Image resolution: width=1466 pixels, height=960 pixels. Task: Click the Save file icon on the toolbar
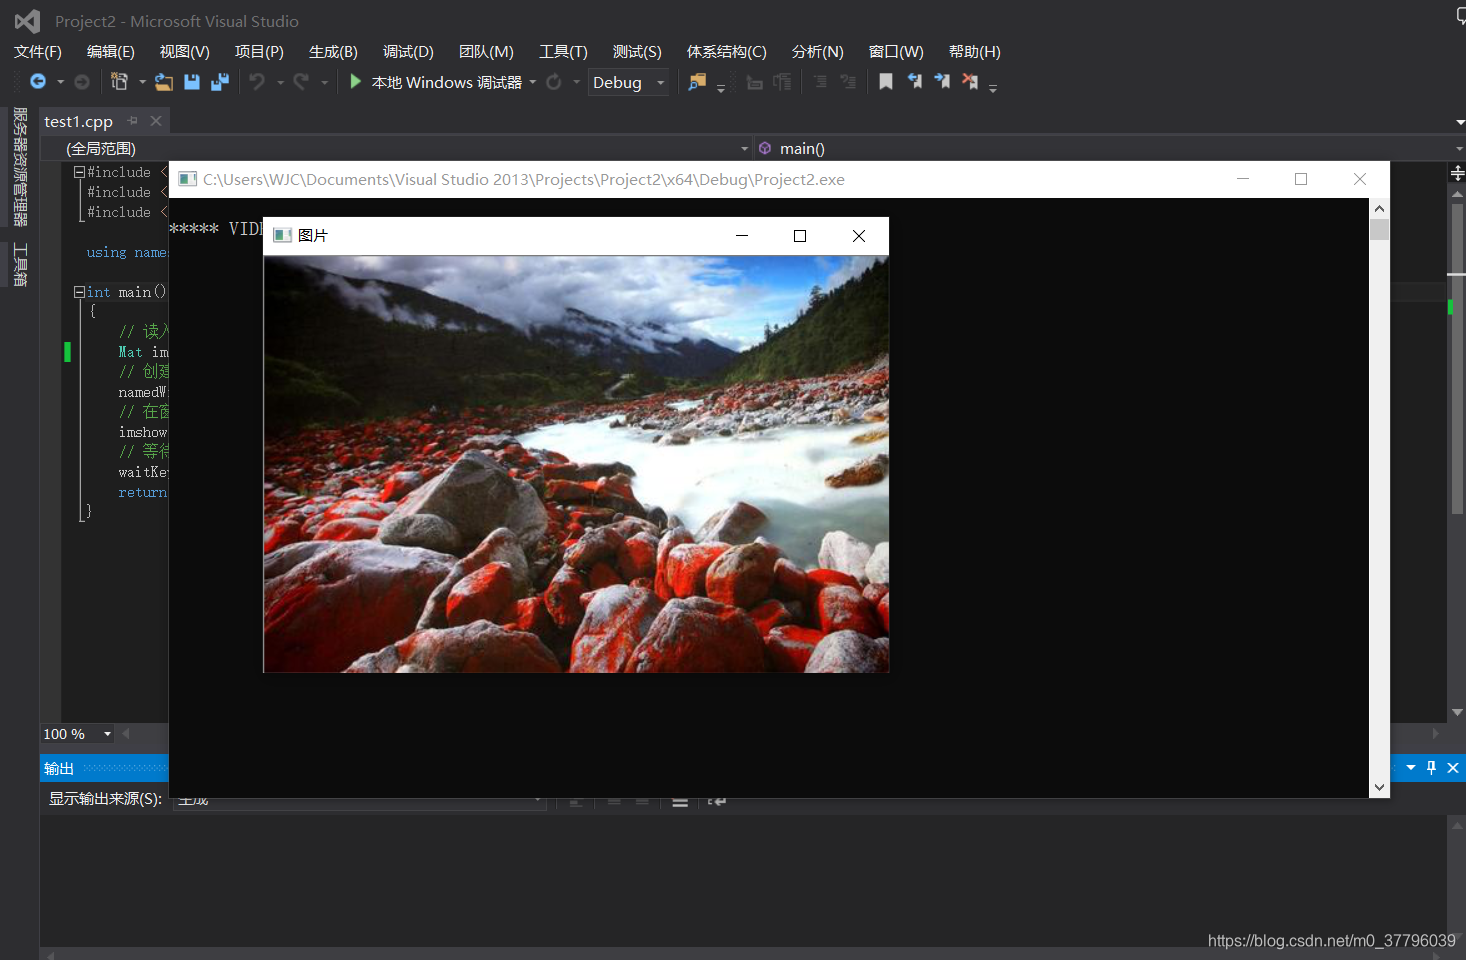pos(191,81)
